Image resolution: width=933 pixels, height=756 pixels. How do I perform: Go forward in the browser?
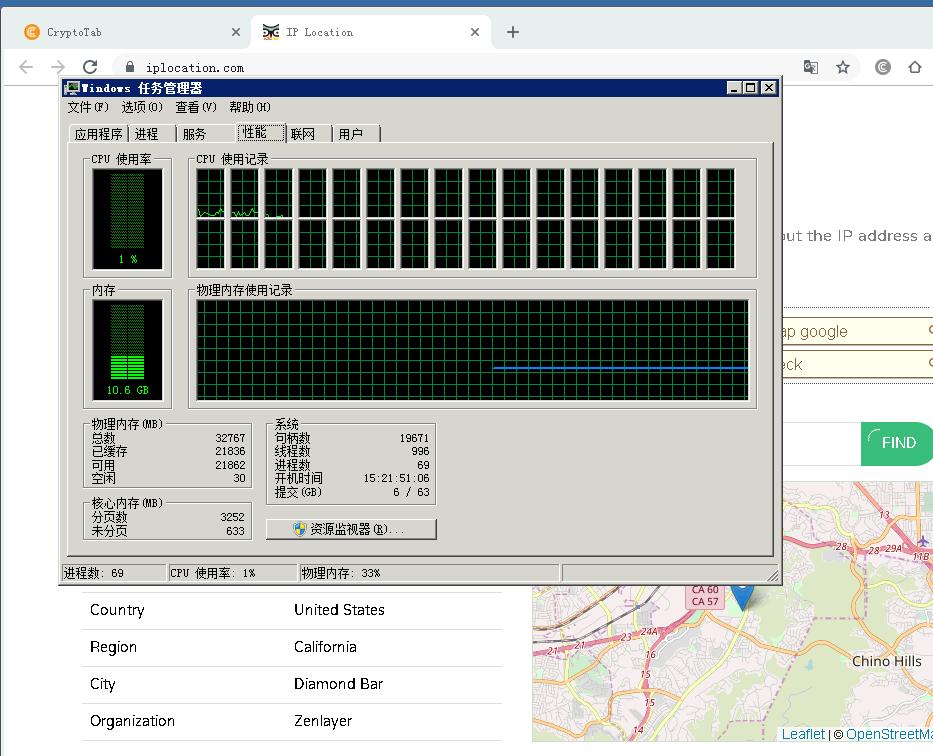coord(58,67)
